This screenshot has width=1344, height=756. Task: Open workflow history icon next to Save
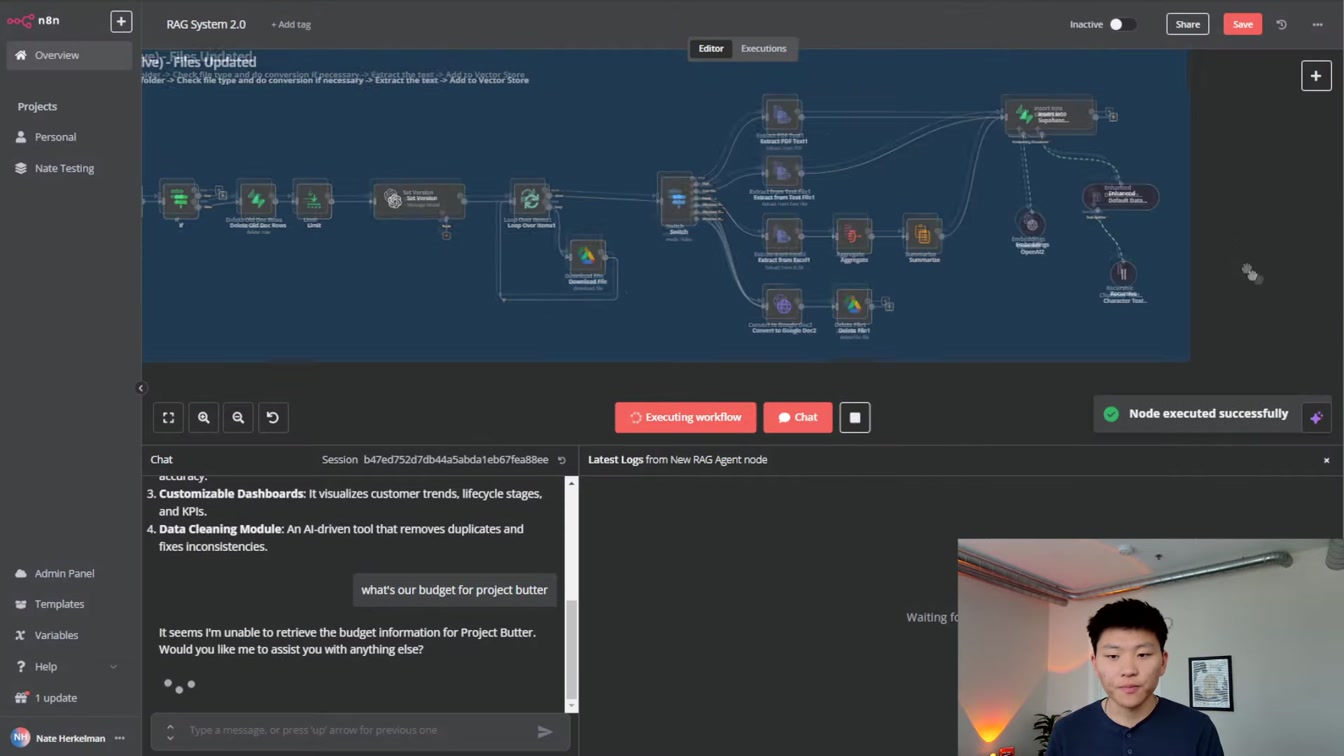1282,24
